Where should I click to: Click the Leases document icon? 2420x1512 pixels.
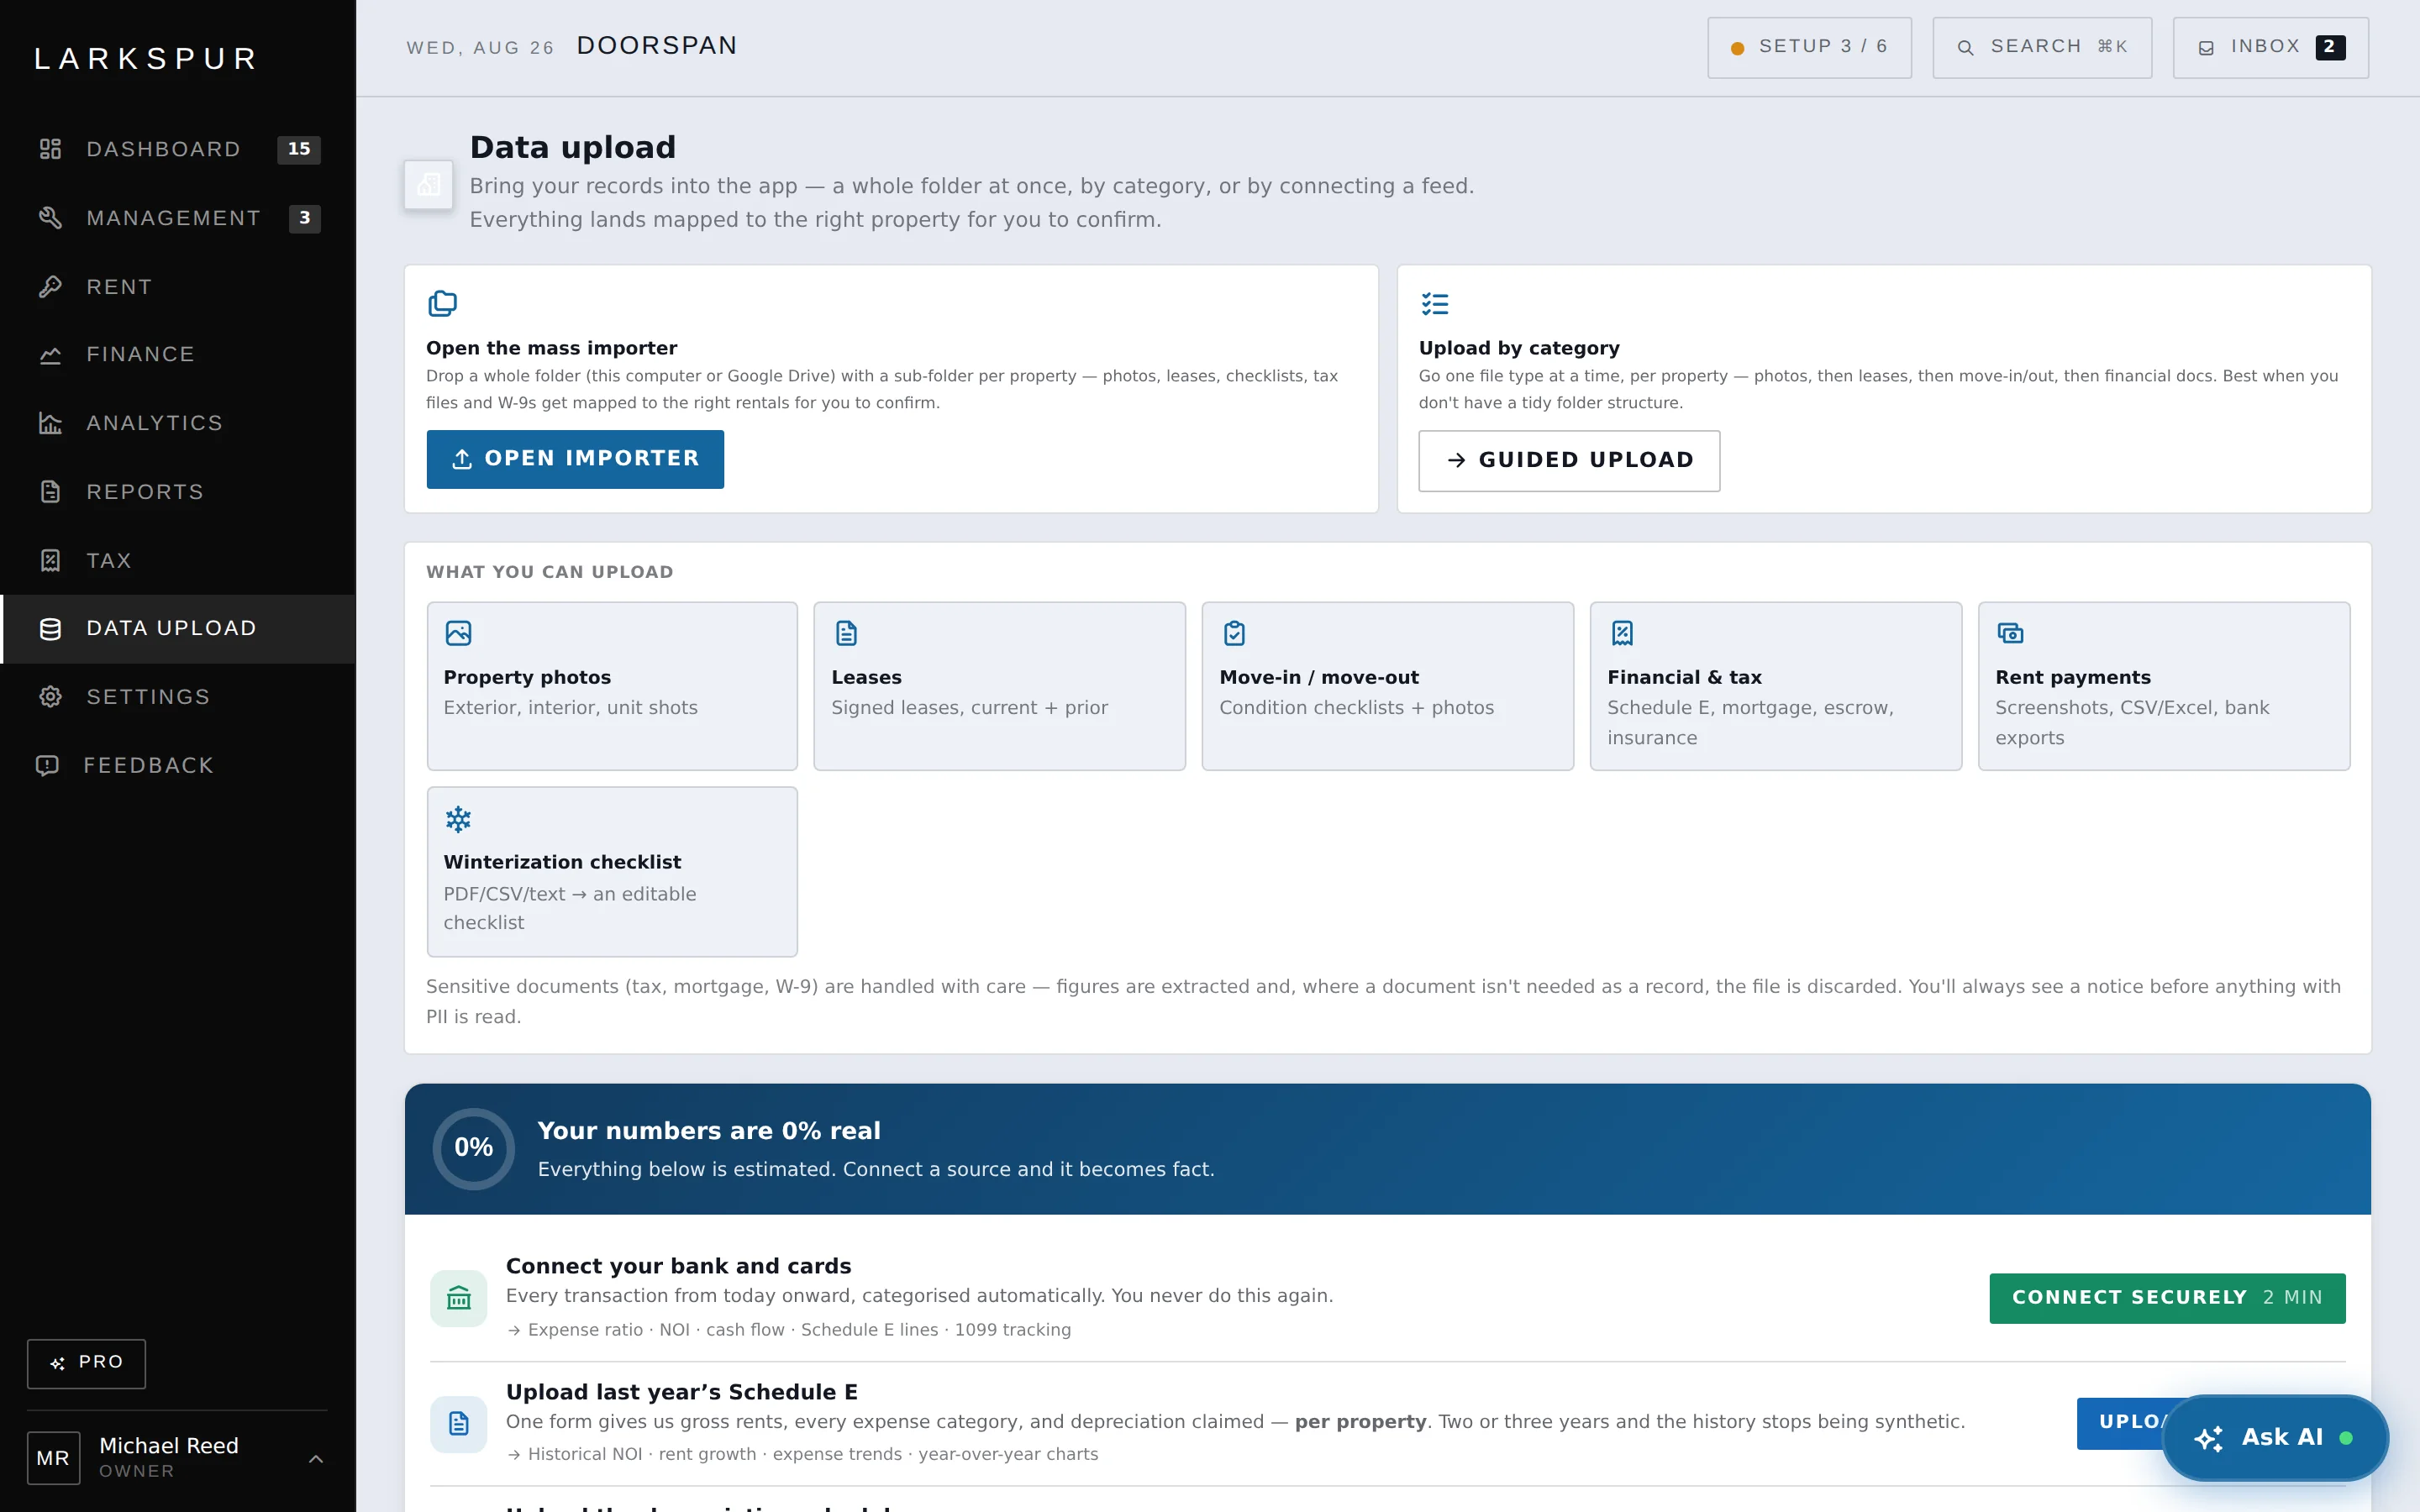(846, 633)
